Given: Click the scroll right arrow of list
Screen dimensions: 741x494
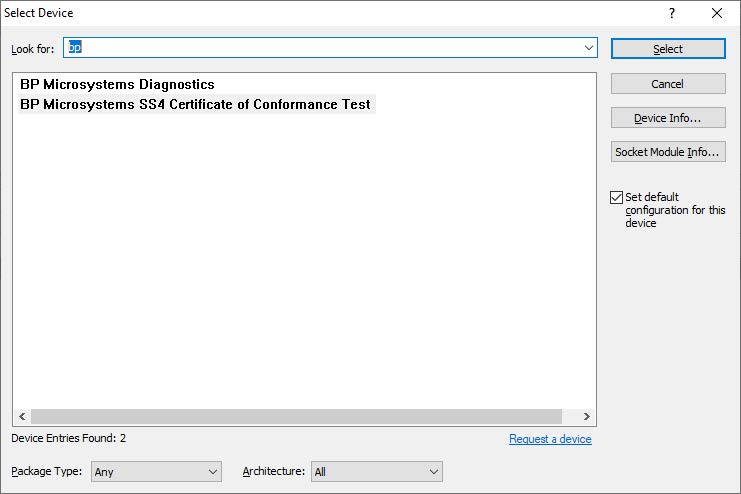Looking at the screenshot, I should pyautogui.click(x=586, y=416).
